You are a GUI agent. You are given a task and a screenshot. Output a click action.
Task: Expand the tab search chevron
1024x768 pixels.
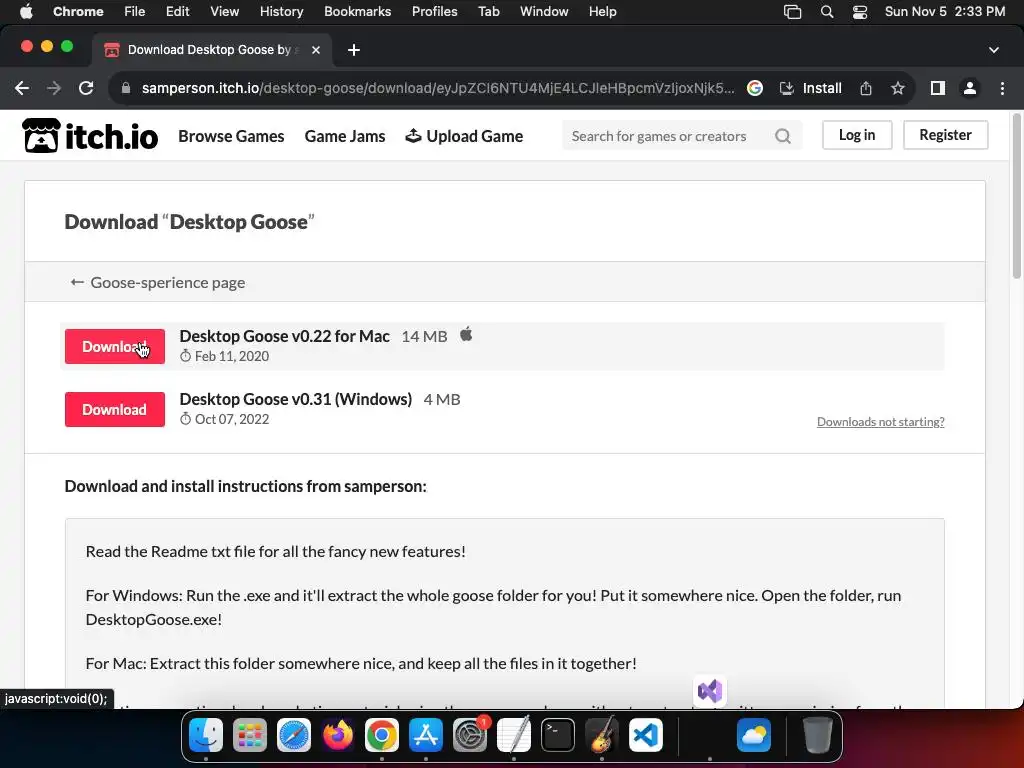994,50
